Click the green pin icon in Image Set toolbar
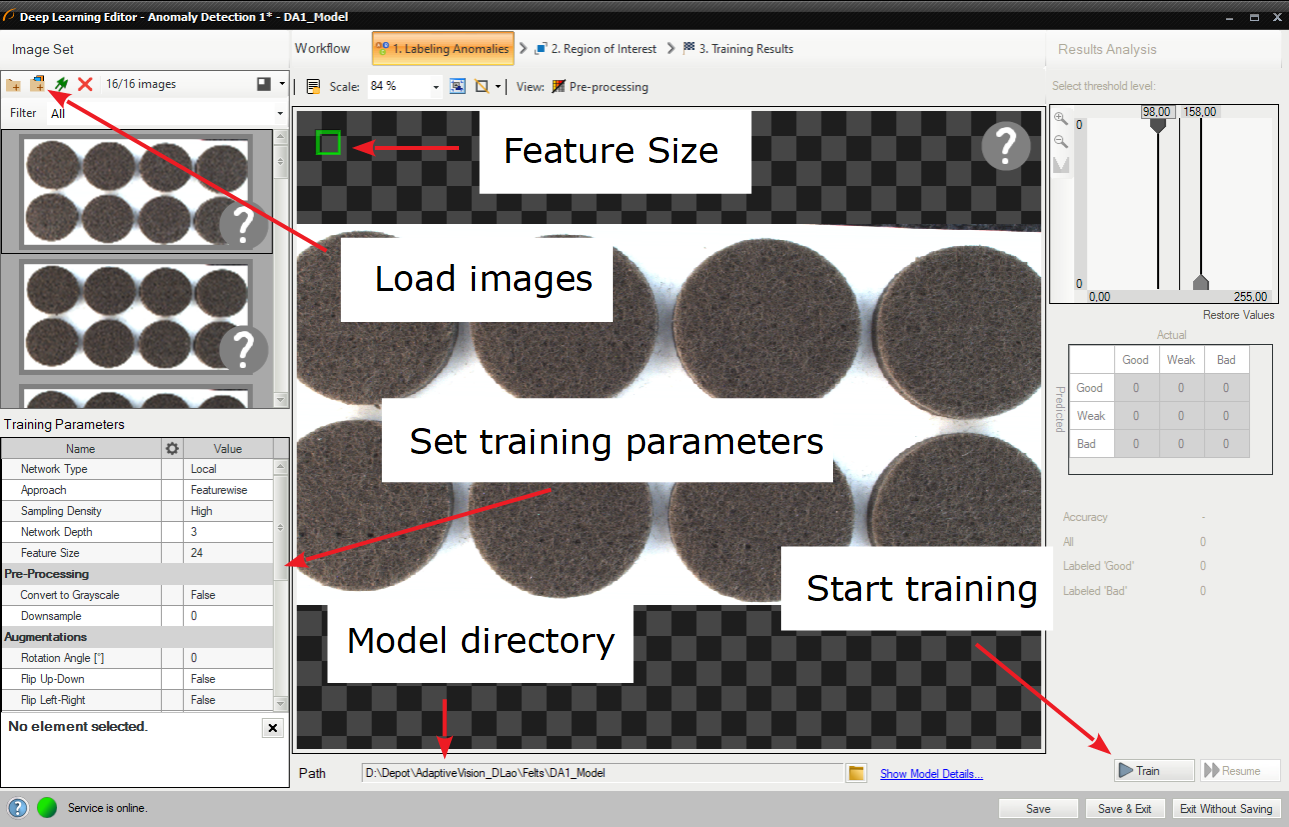1289x827 pixels. click(x=62, y=85)
